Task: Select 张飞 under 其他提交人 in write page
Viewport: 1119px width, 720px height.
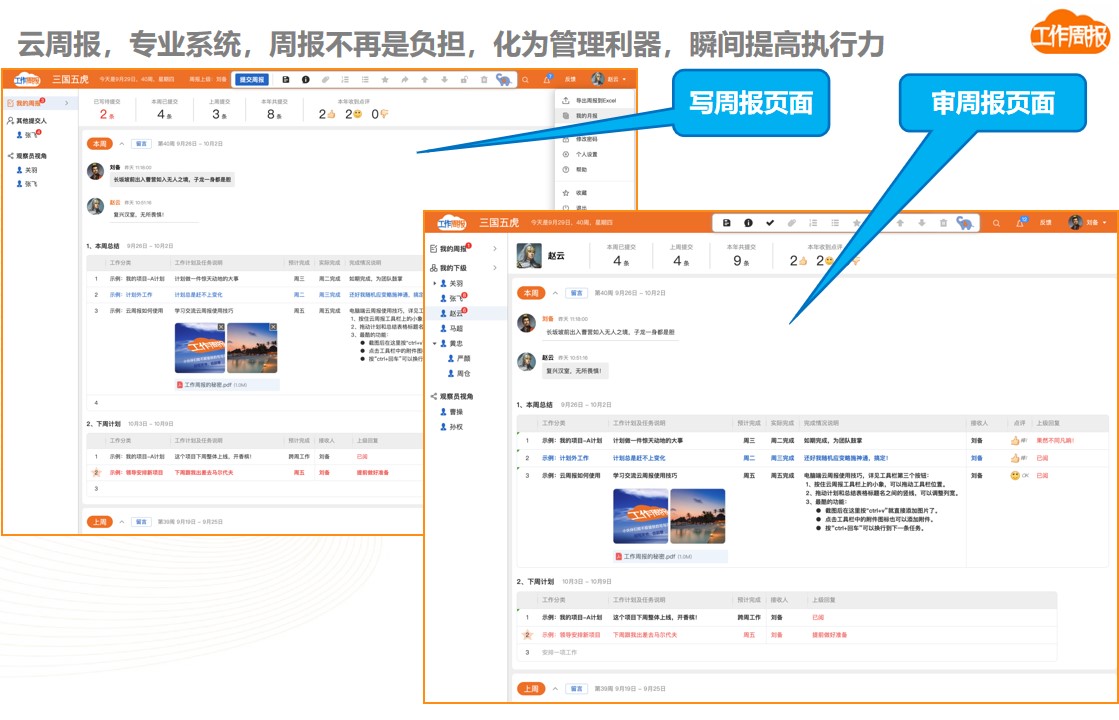Action: coord(29,134)
